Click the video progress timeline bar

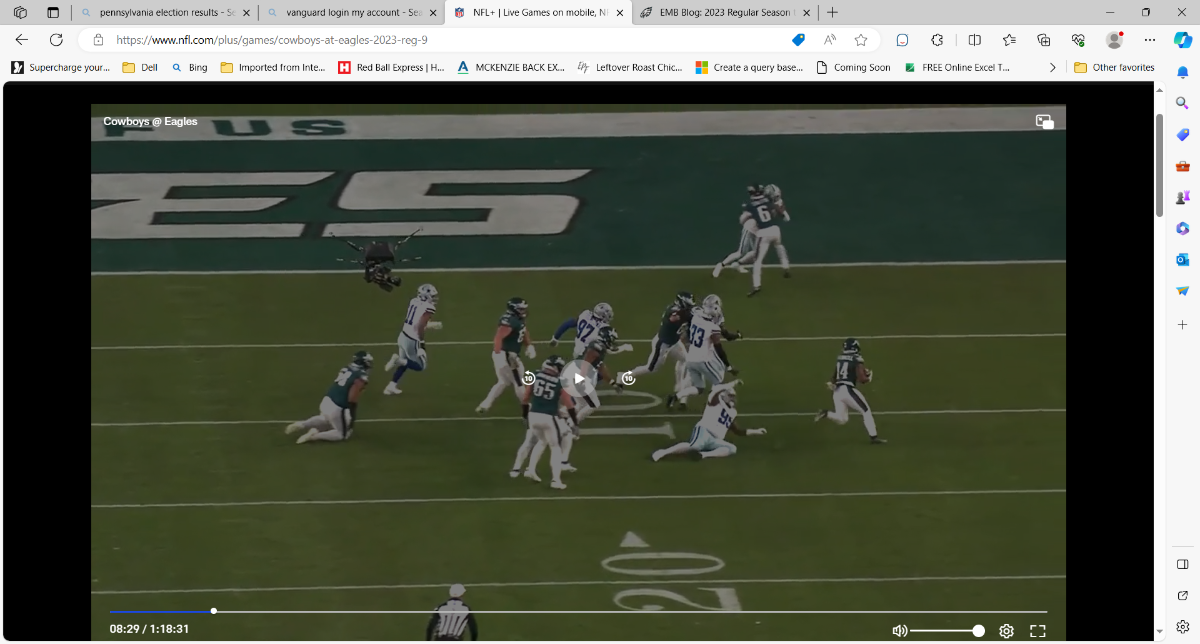click(600, 611)
